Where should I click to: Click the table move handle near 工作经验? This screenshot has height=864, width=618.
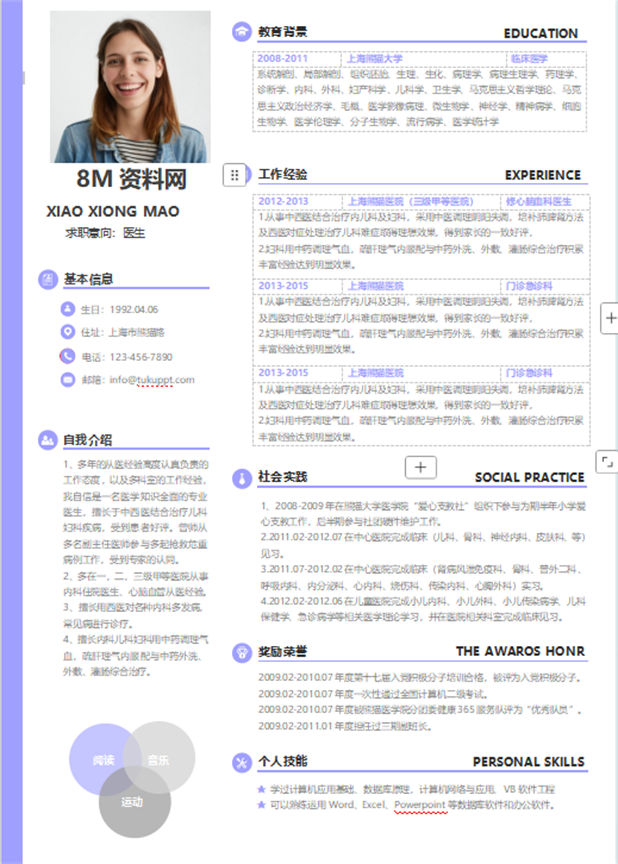click(x=234, y=175)
